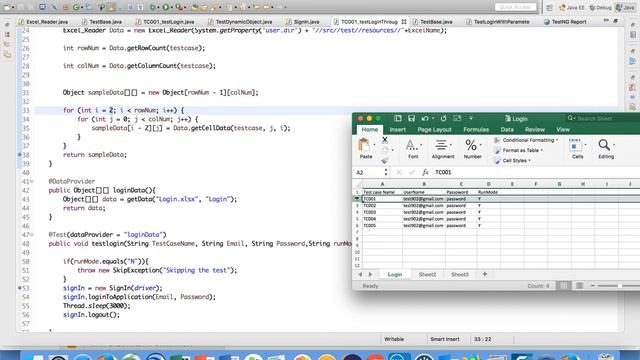
Task: Click the fx insert function icon
Action: point(425,172)
